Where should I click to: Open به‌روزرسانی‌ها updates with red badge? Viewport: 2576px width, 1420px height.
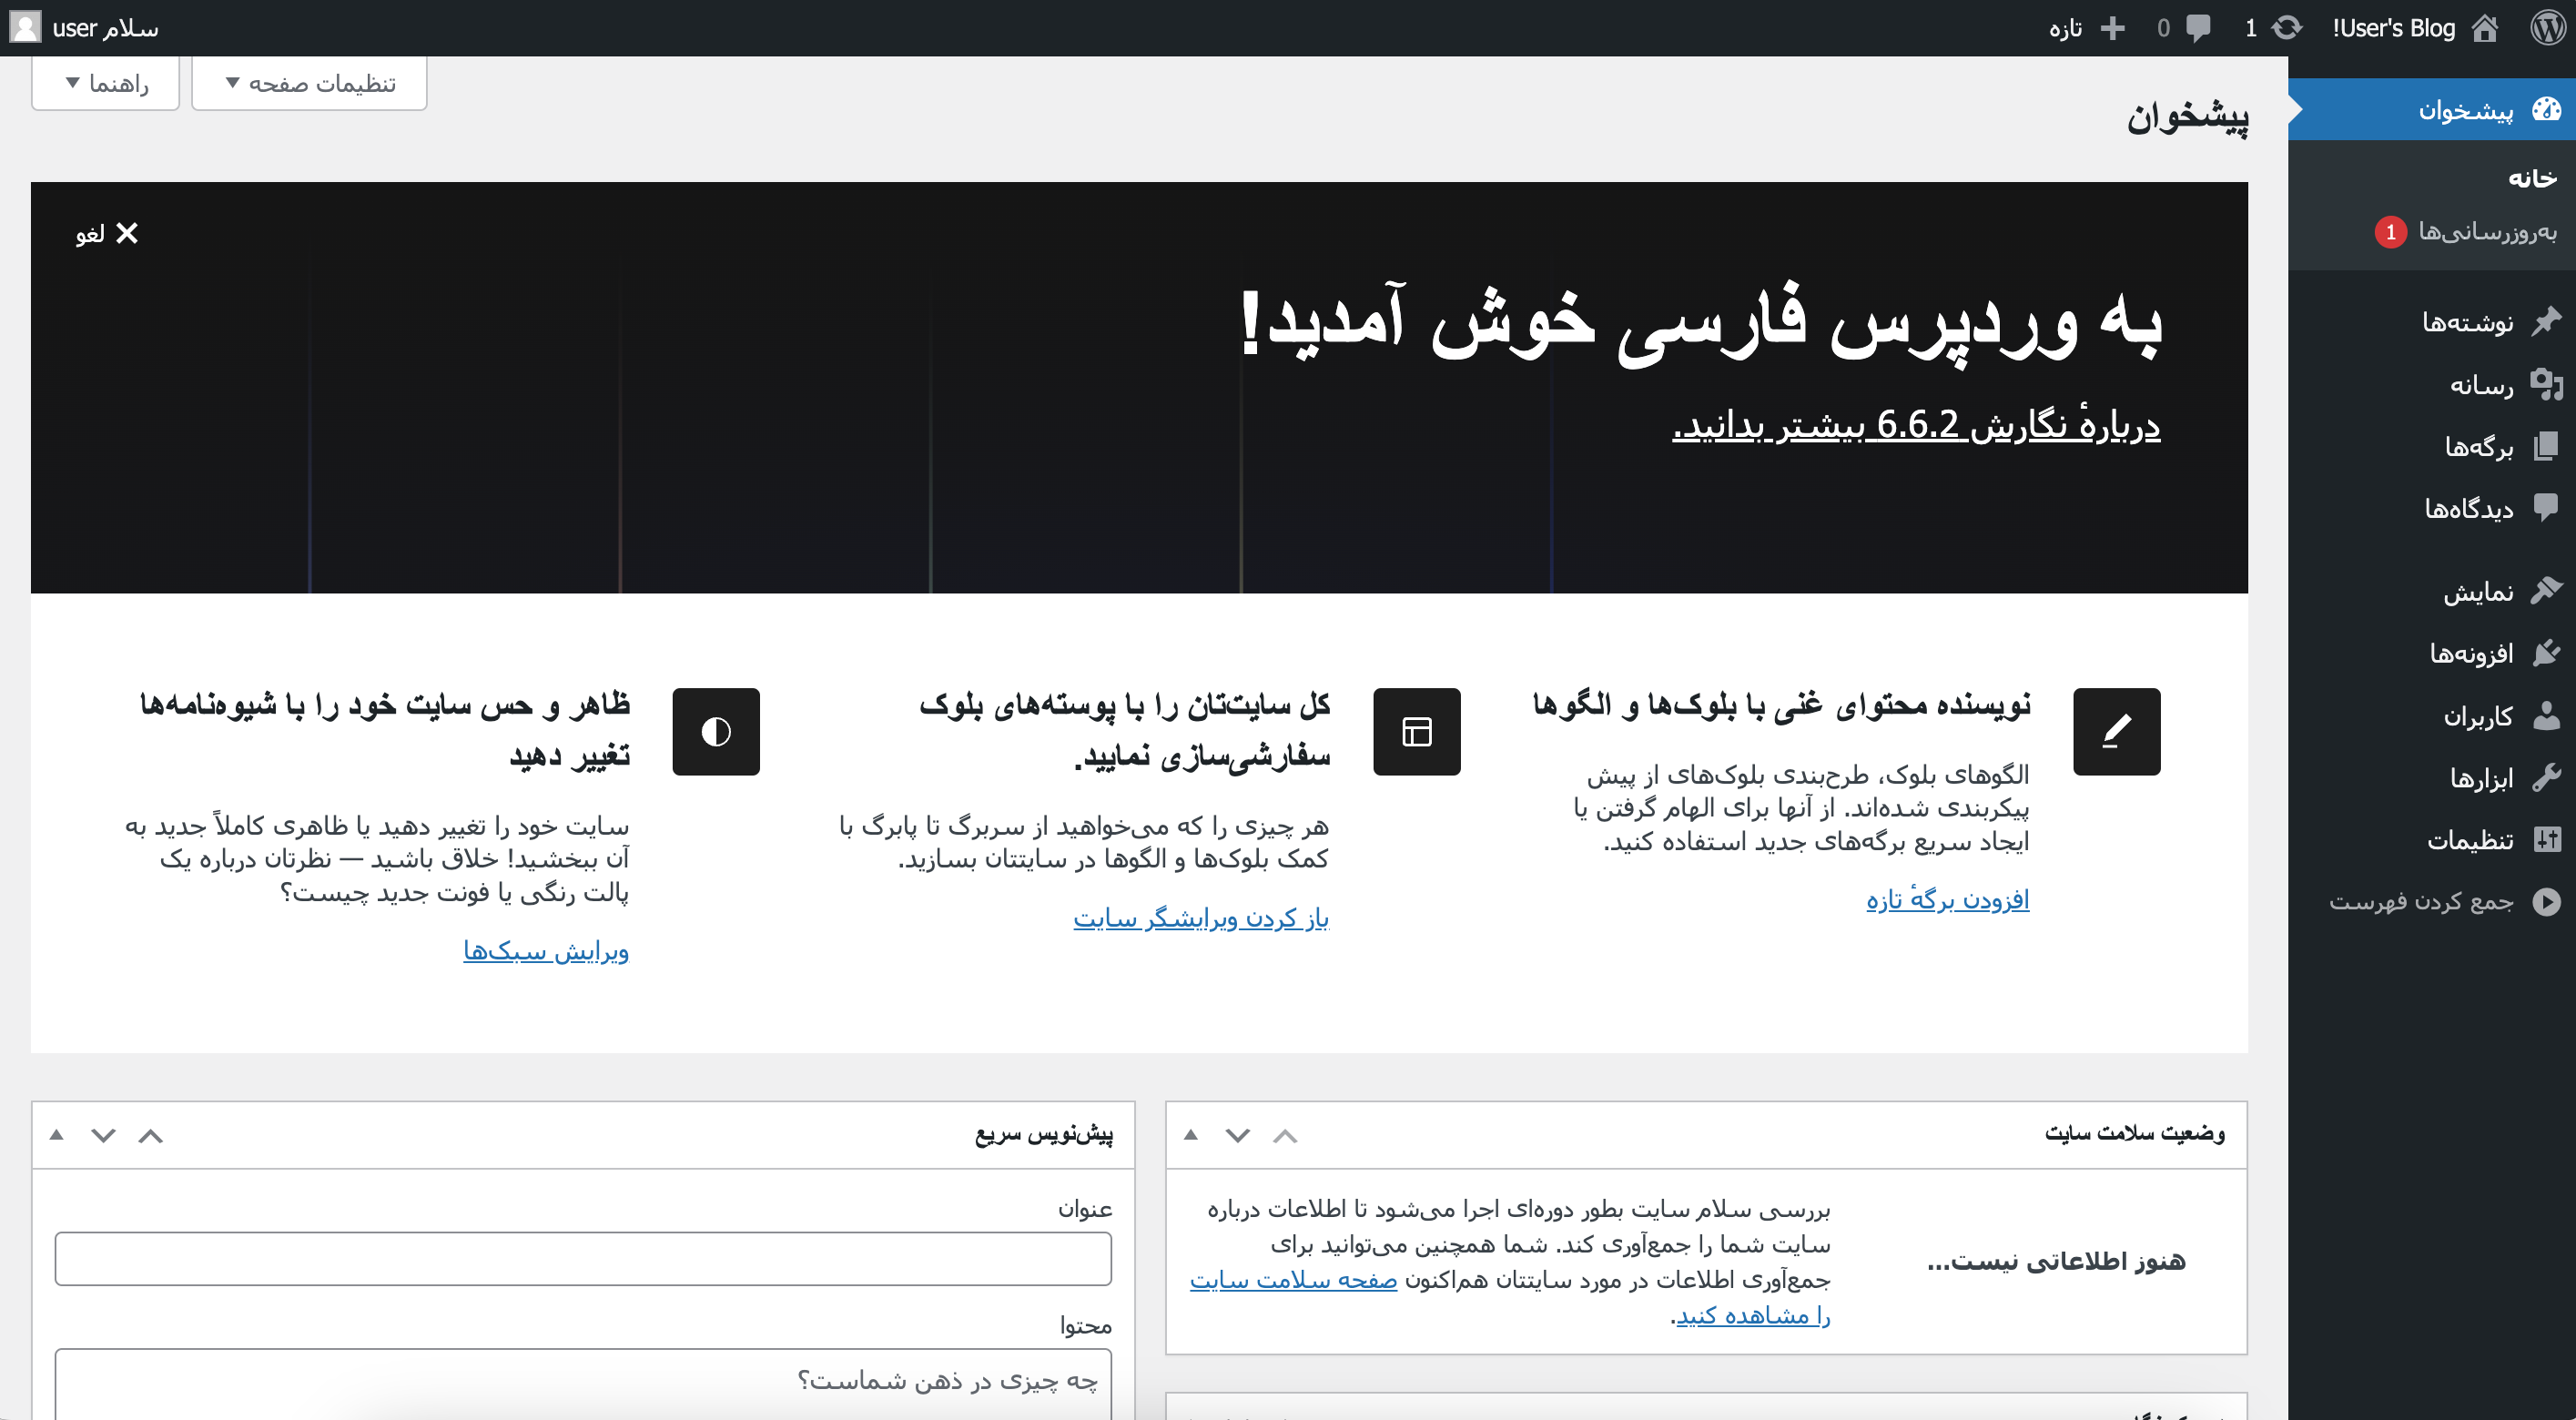click(2486, 231)
